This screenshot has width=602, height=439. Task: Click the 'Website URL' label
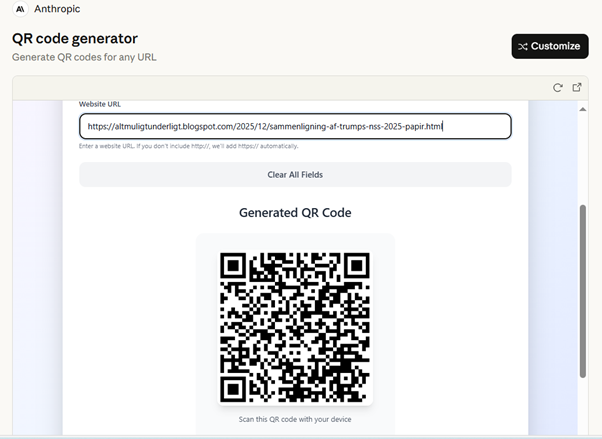pyautogui.click(x=100, y=104)
